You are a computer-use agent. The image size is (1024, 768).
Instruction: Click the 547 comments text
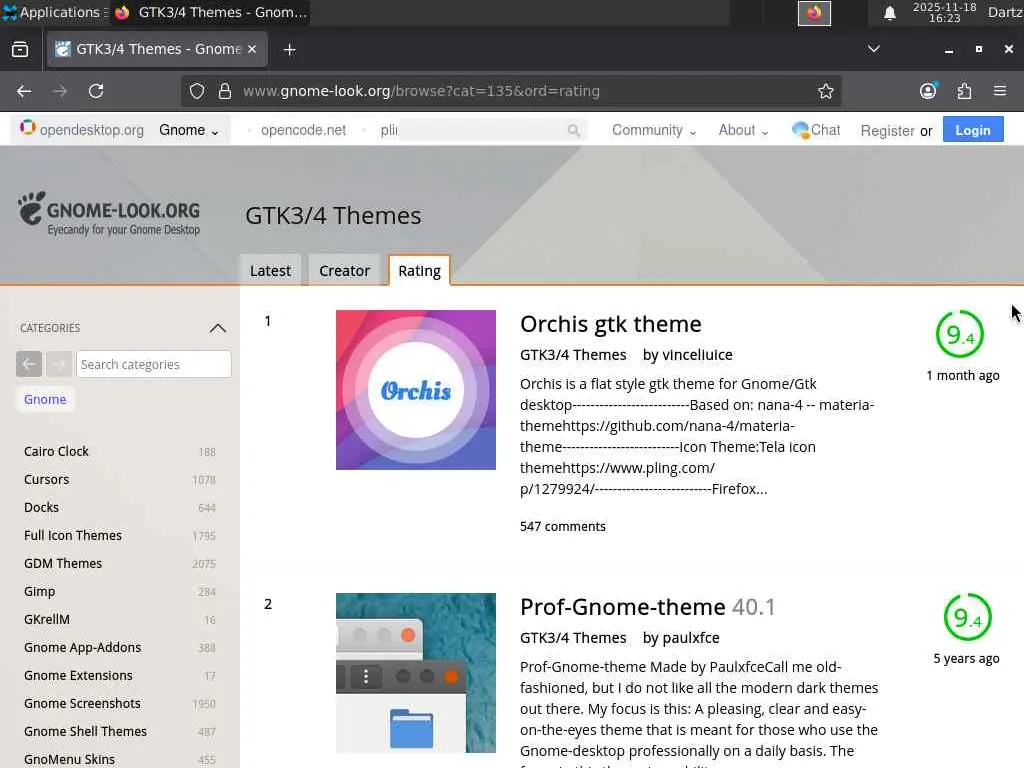coord(562,526)
